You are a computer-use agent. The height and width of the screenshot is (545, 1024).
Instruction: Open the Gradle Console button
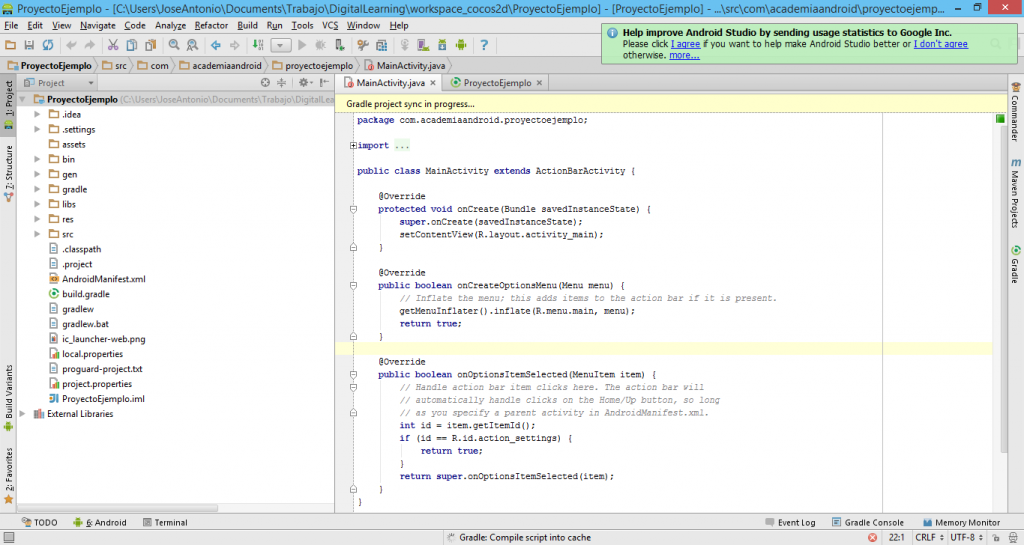point(868,523)
